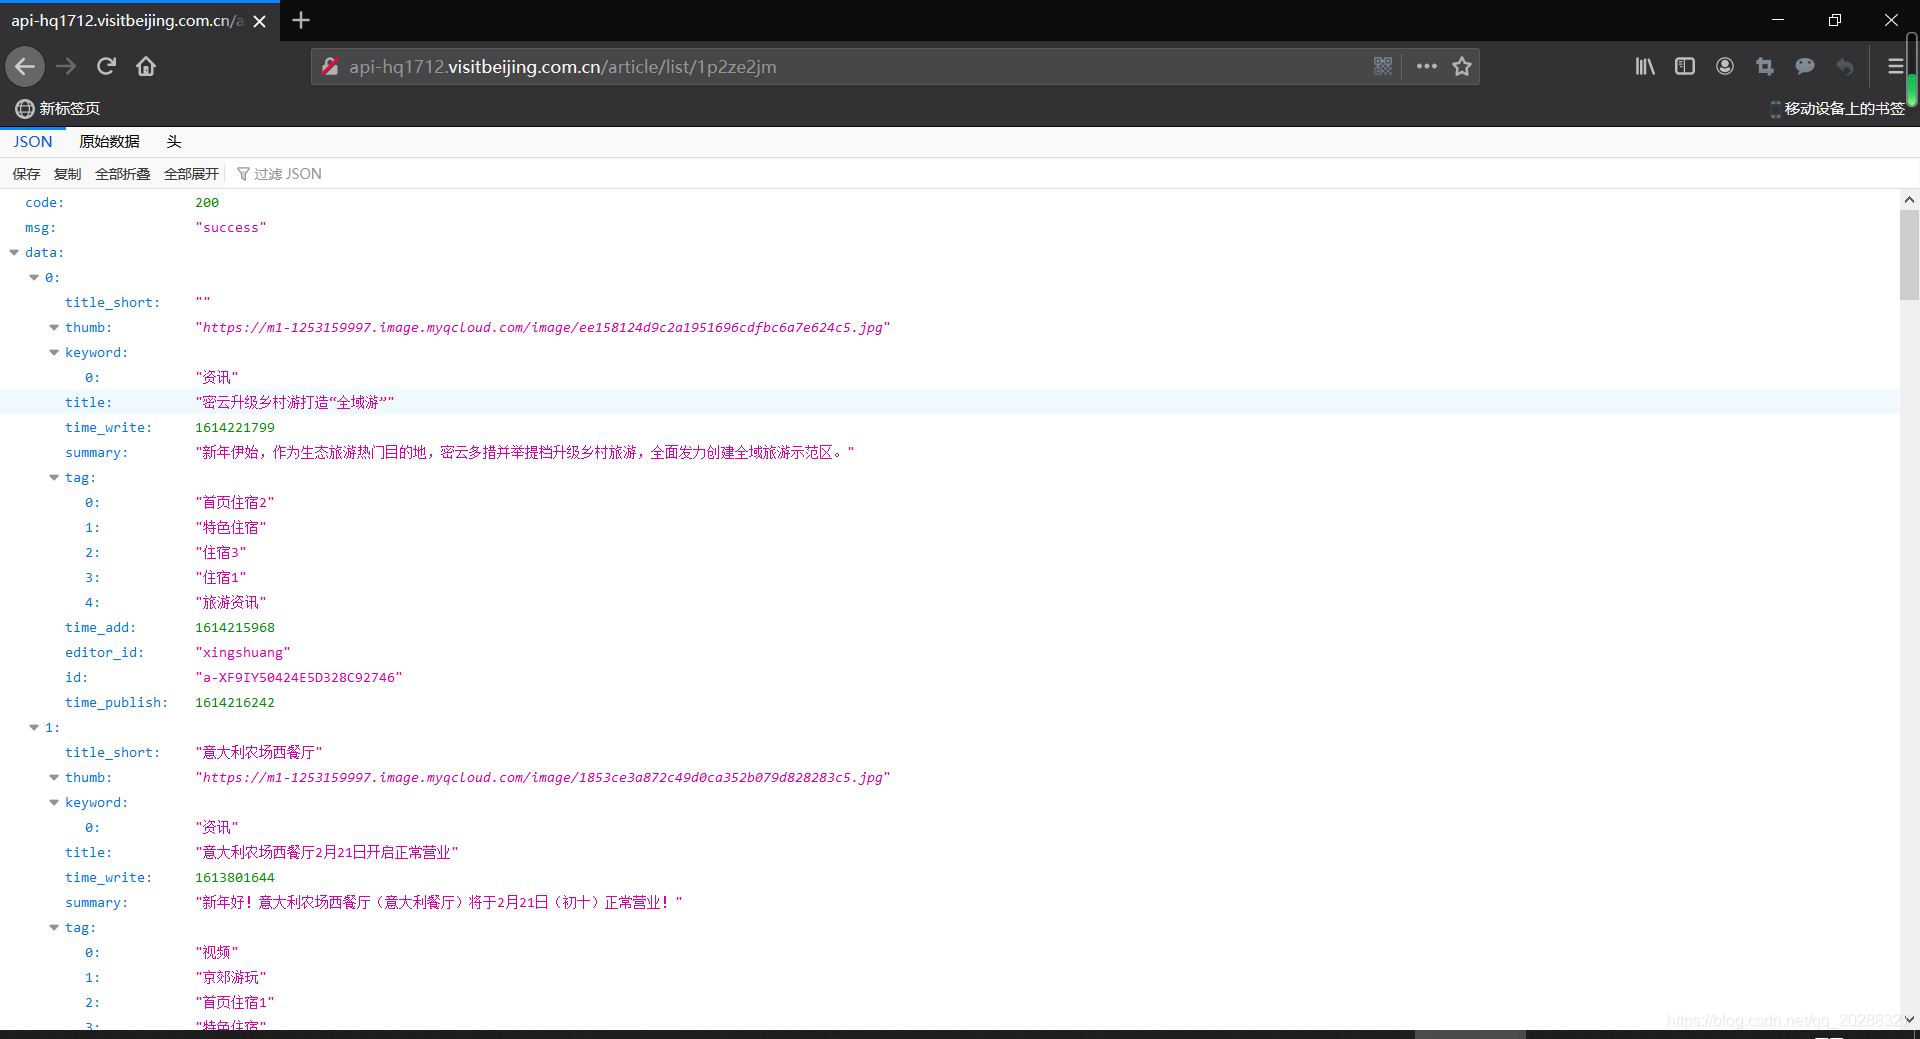Select the summary starting 新年伊始
The height and width of the screenshot is (1039, 1920).
coord(525,453)
